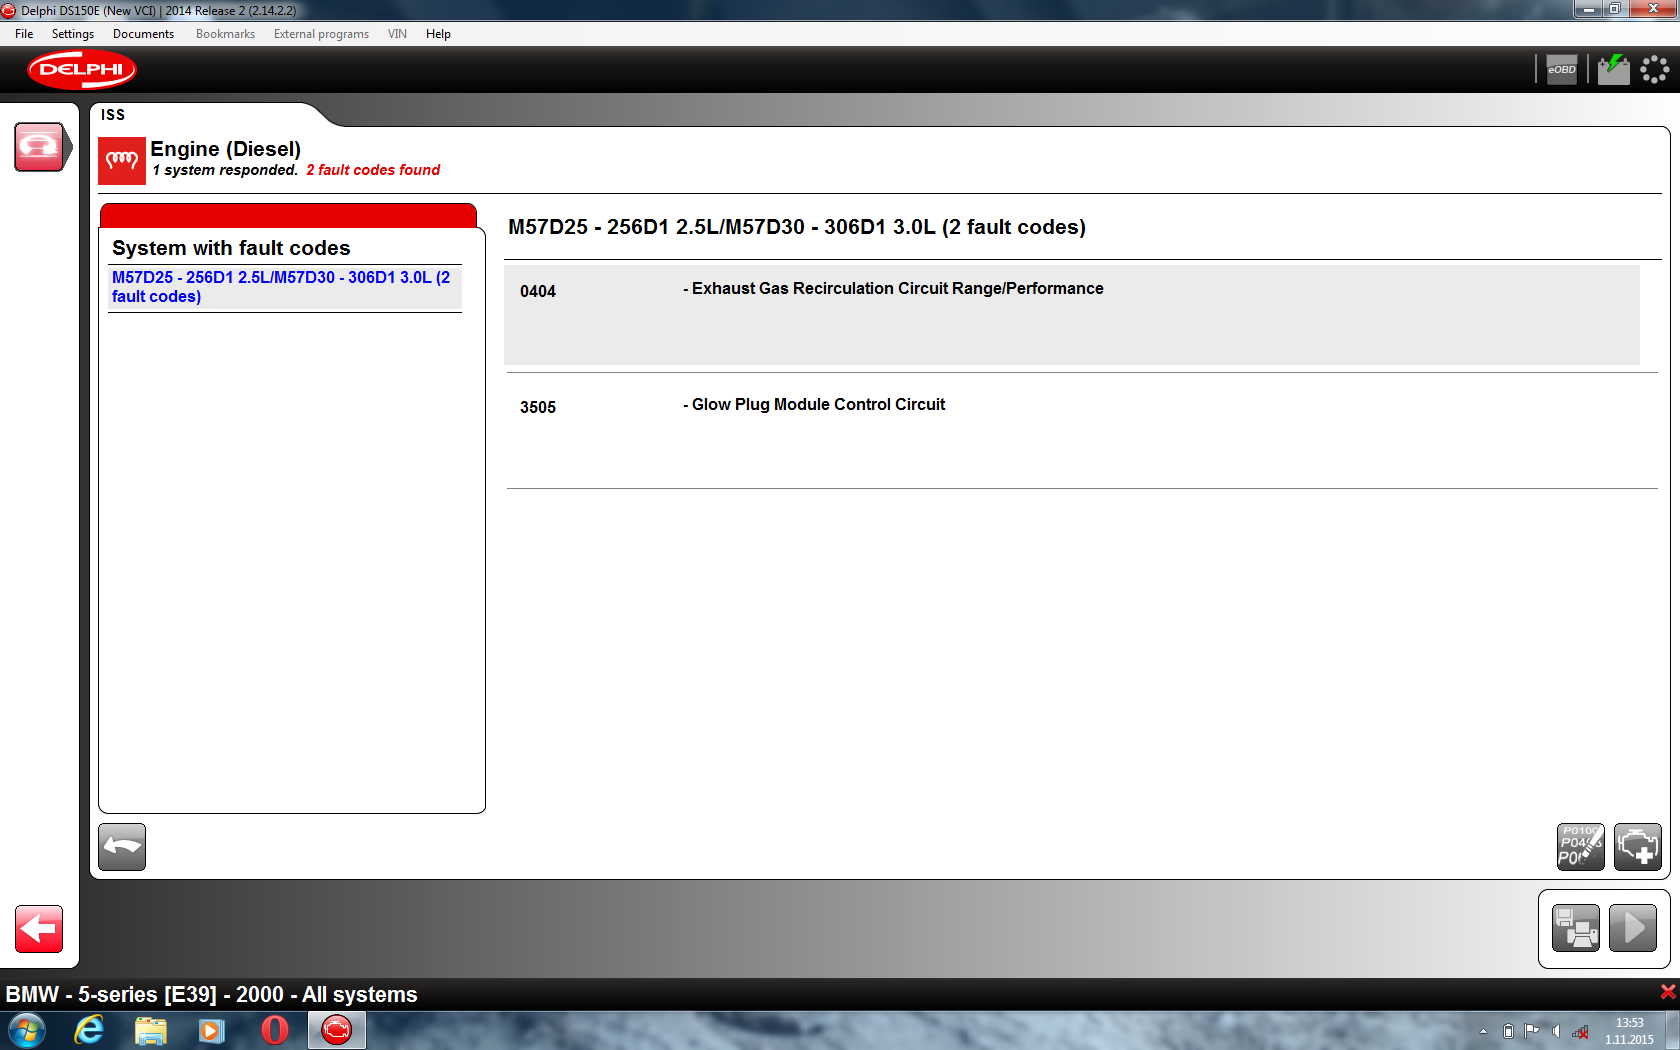The height and width of the screenshot is (1050, 1680).
Task: Click the Delphi logo
Action: 82,70
